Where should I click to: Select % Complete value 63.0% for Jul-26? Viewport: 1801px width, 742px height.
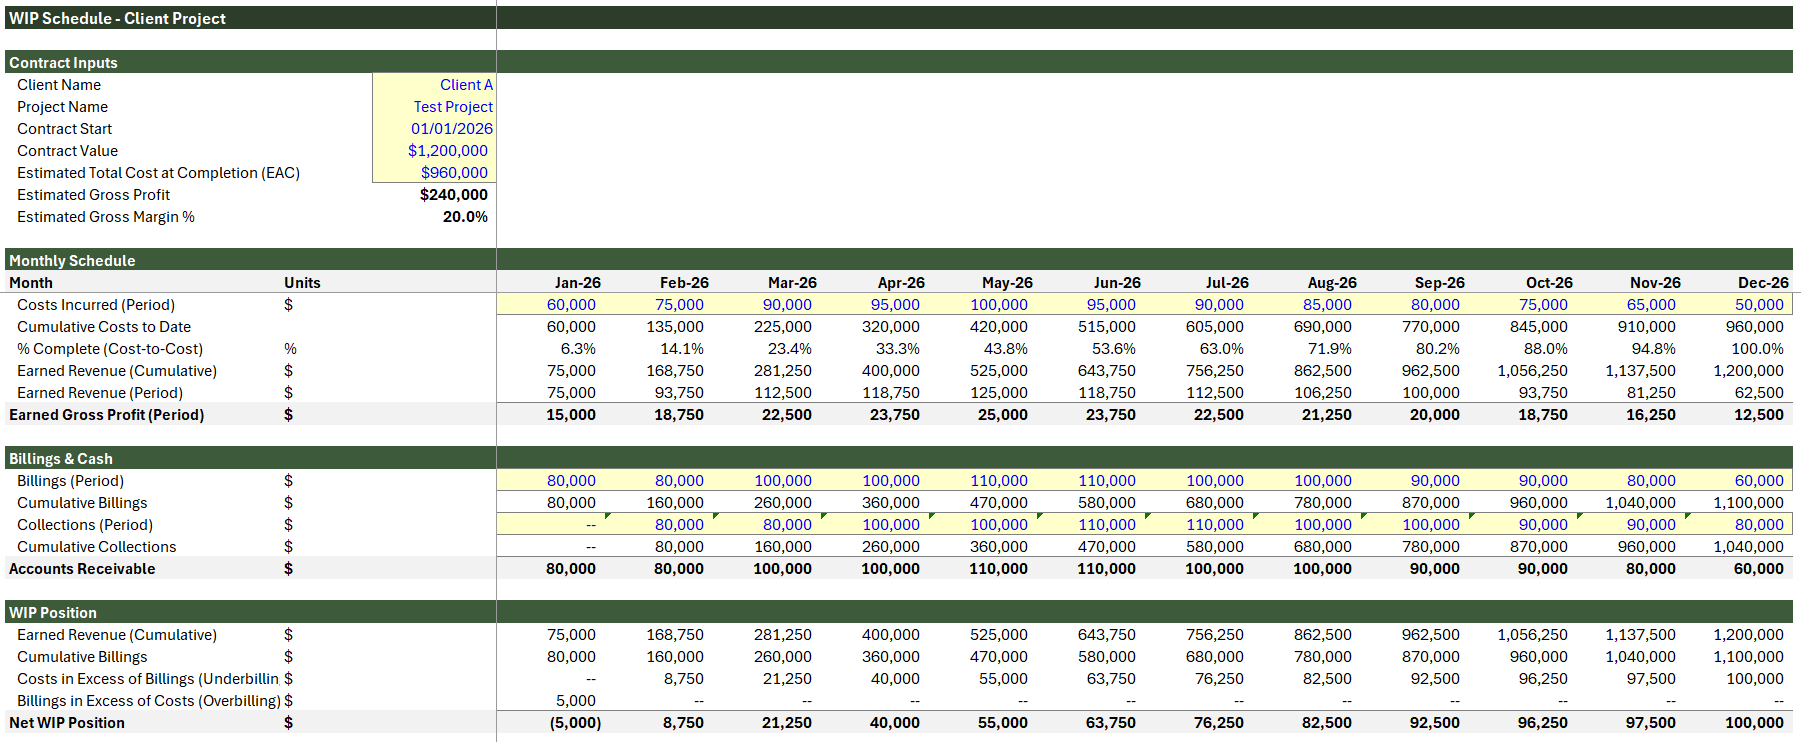pyautogui.click(x=1222, y=349)
